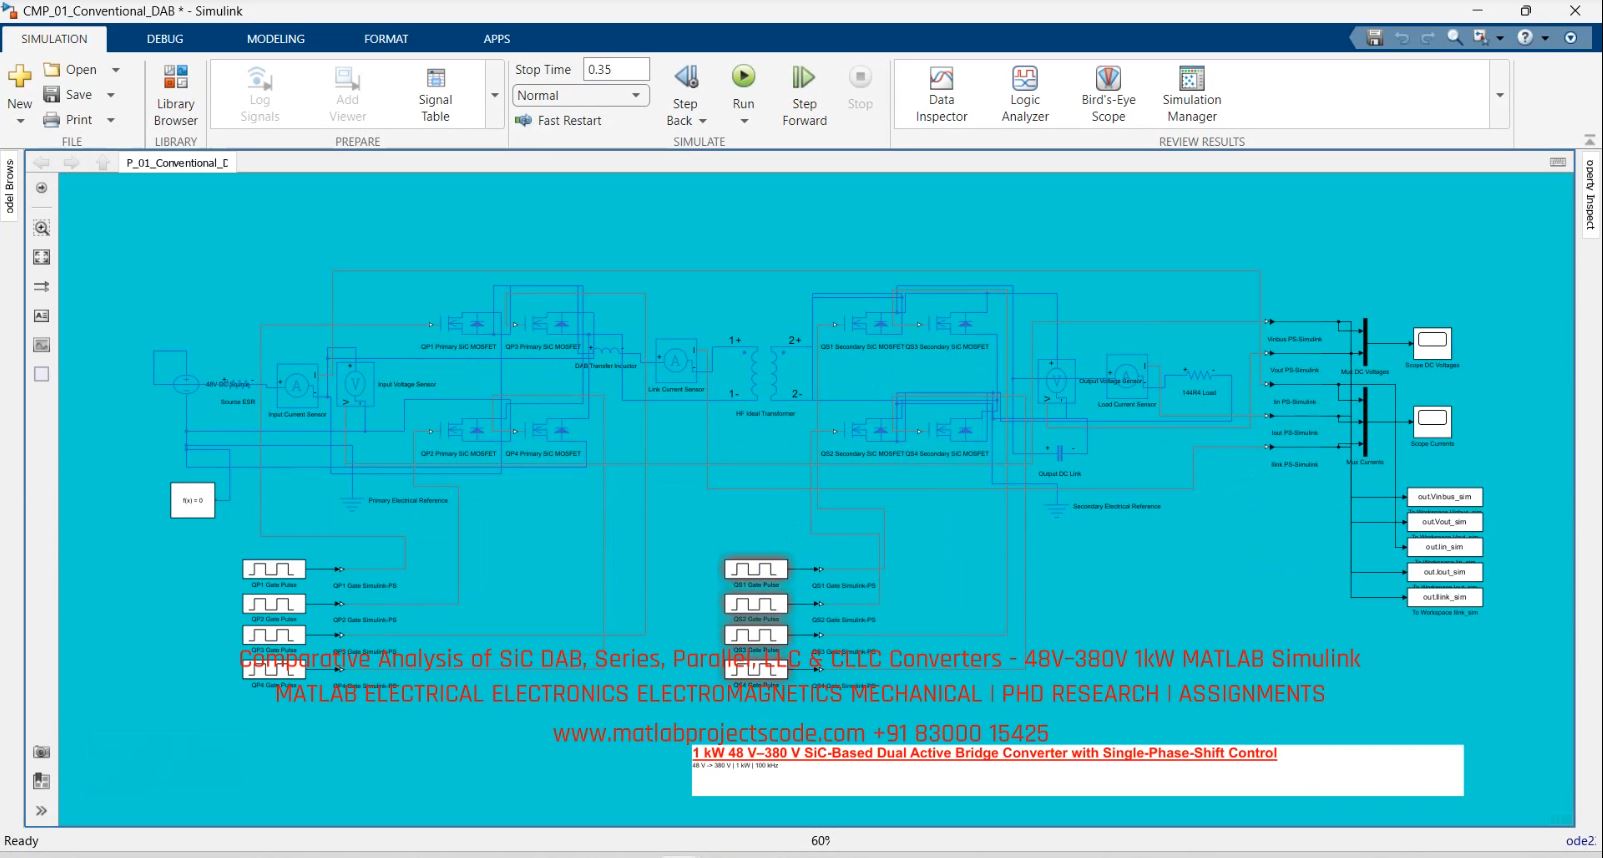Viewport: 1603px width, 858px height.
Task: Select the out.Vinbus_sim To Workspace block
Action: tap(1444, 497)
